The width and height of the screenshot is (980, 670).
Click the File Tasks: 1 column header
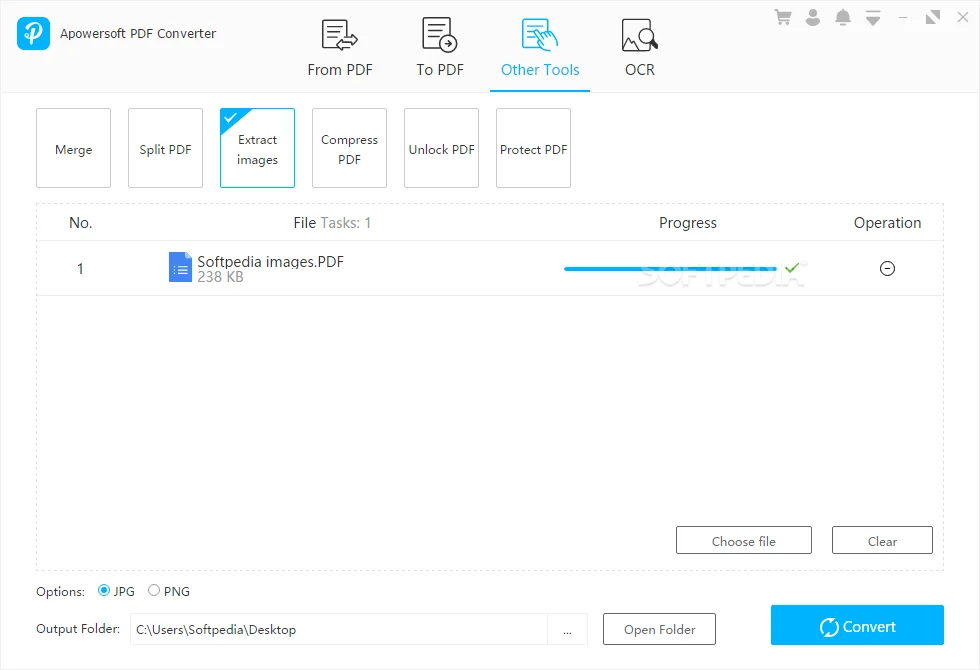point(332,222)
